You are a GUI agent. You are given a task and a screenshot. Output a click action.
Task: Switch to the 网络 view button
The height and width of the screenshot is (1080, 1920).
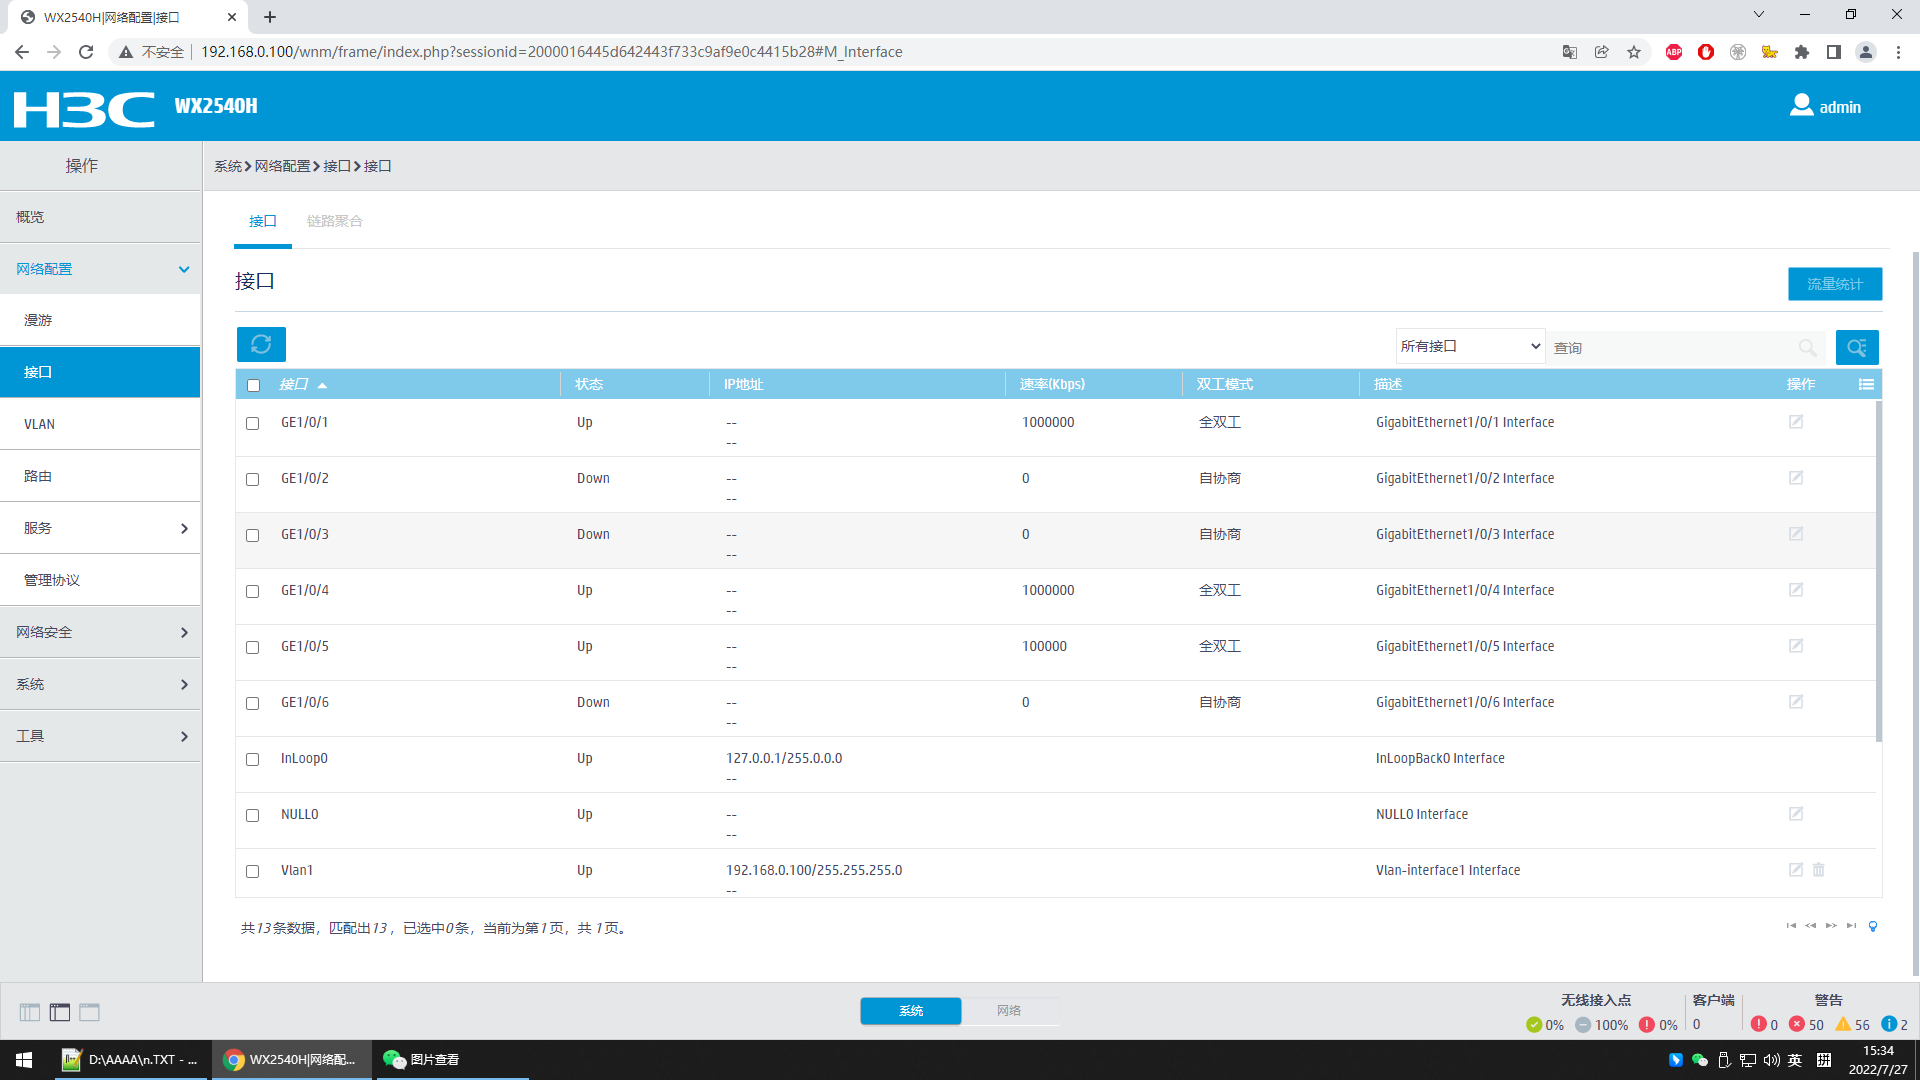click(x=1008, y=1011)
